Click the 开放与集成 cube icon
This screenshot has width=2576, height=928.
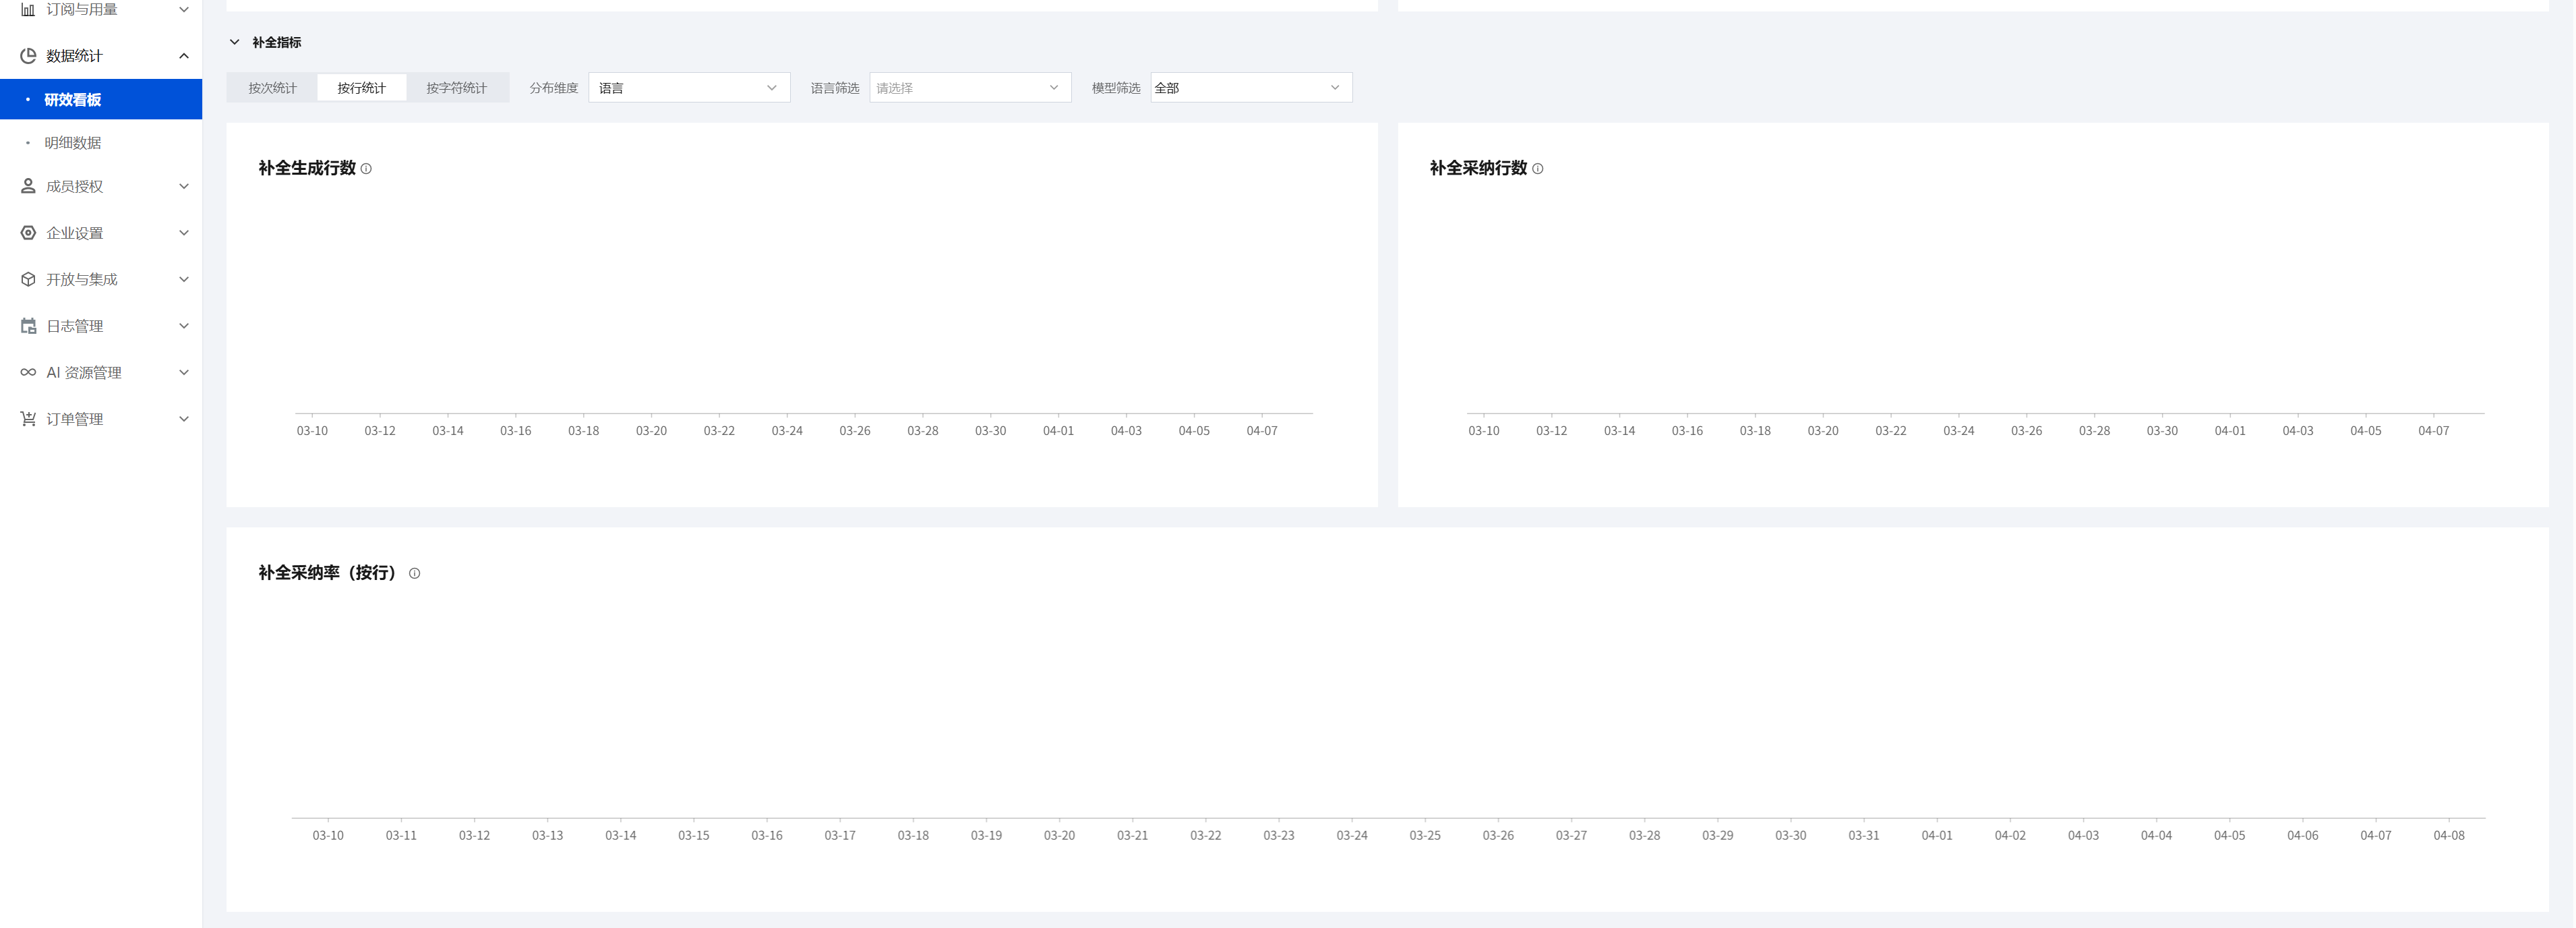click(28, 279)
